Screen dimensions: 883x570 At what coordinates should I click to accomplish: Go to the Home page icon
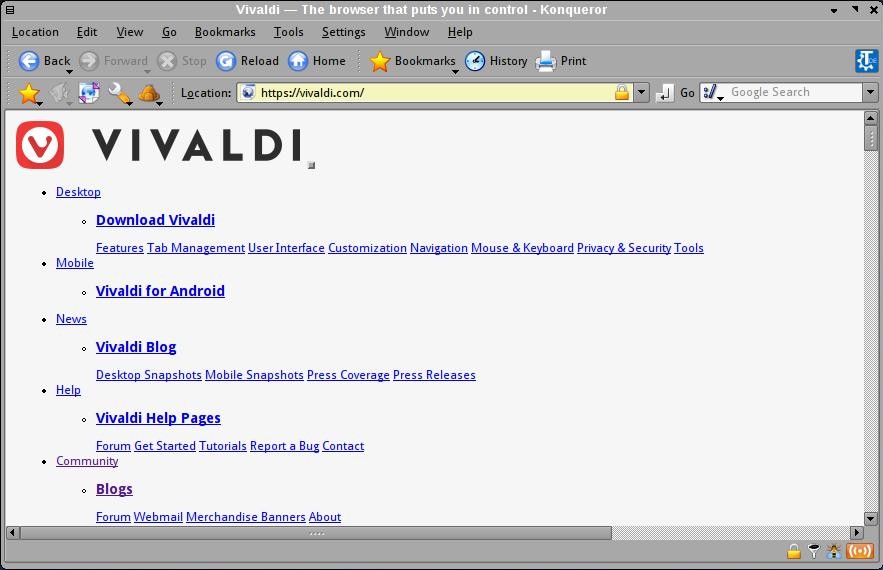(298, 61)
